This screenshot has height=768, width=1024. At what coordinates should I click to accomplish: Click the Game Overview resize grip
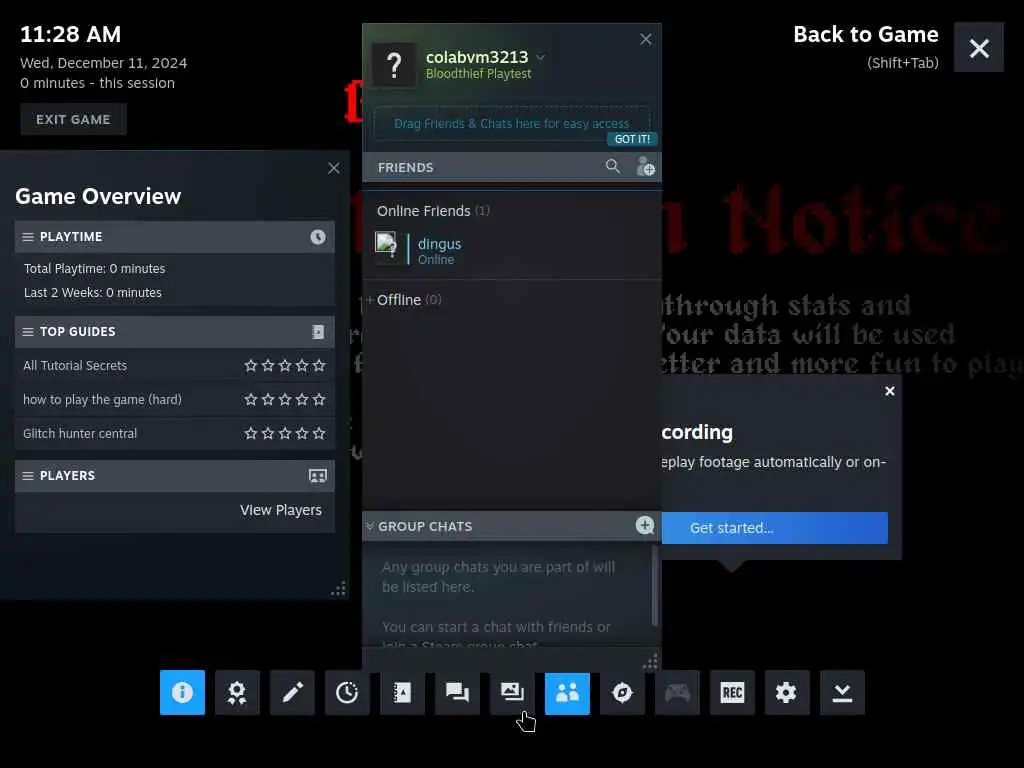(338, 589)
